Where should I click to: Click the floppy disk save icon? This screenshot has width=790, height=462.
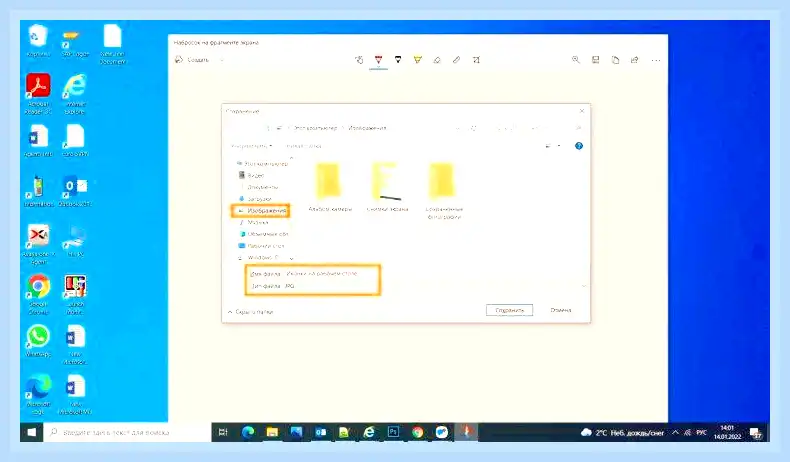[596, 60]
